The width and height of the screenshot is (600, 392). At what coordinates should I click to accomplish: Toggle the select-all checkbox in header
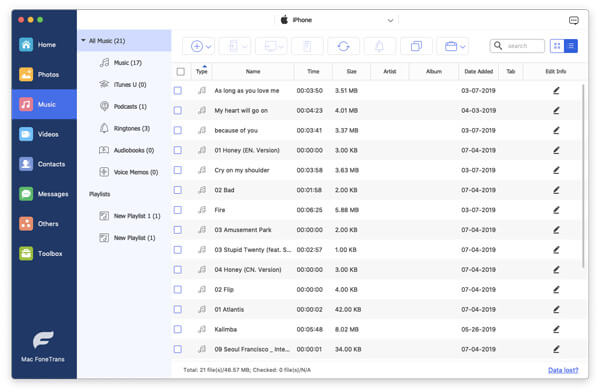[x=181, y=72]
